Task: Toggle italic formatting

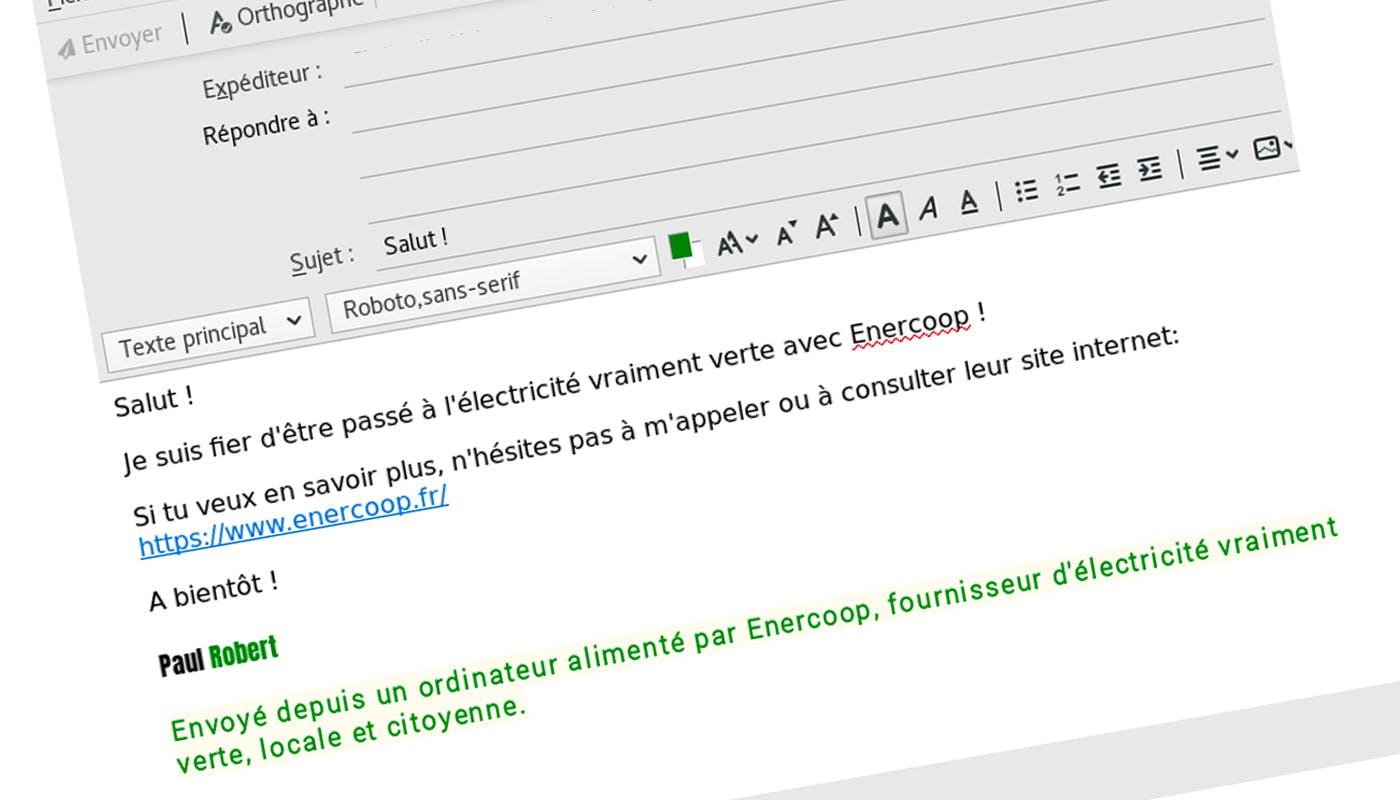Action: pyautogui.click(x=929, y=208)
